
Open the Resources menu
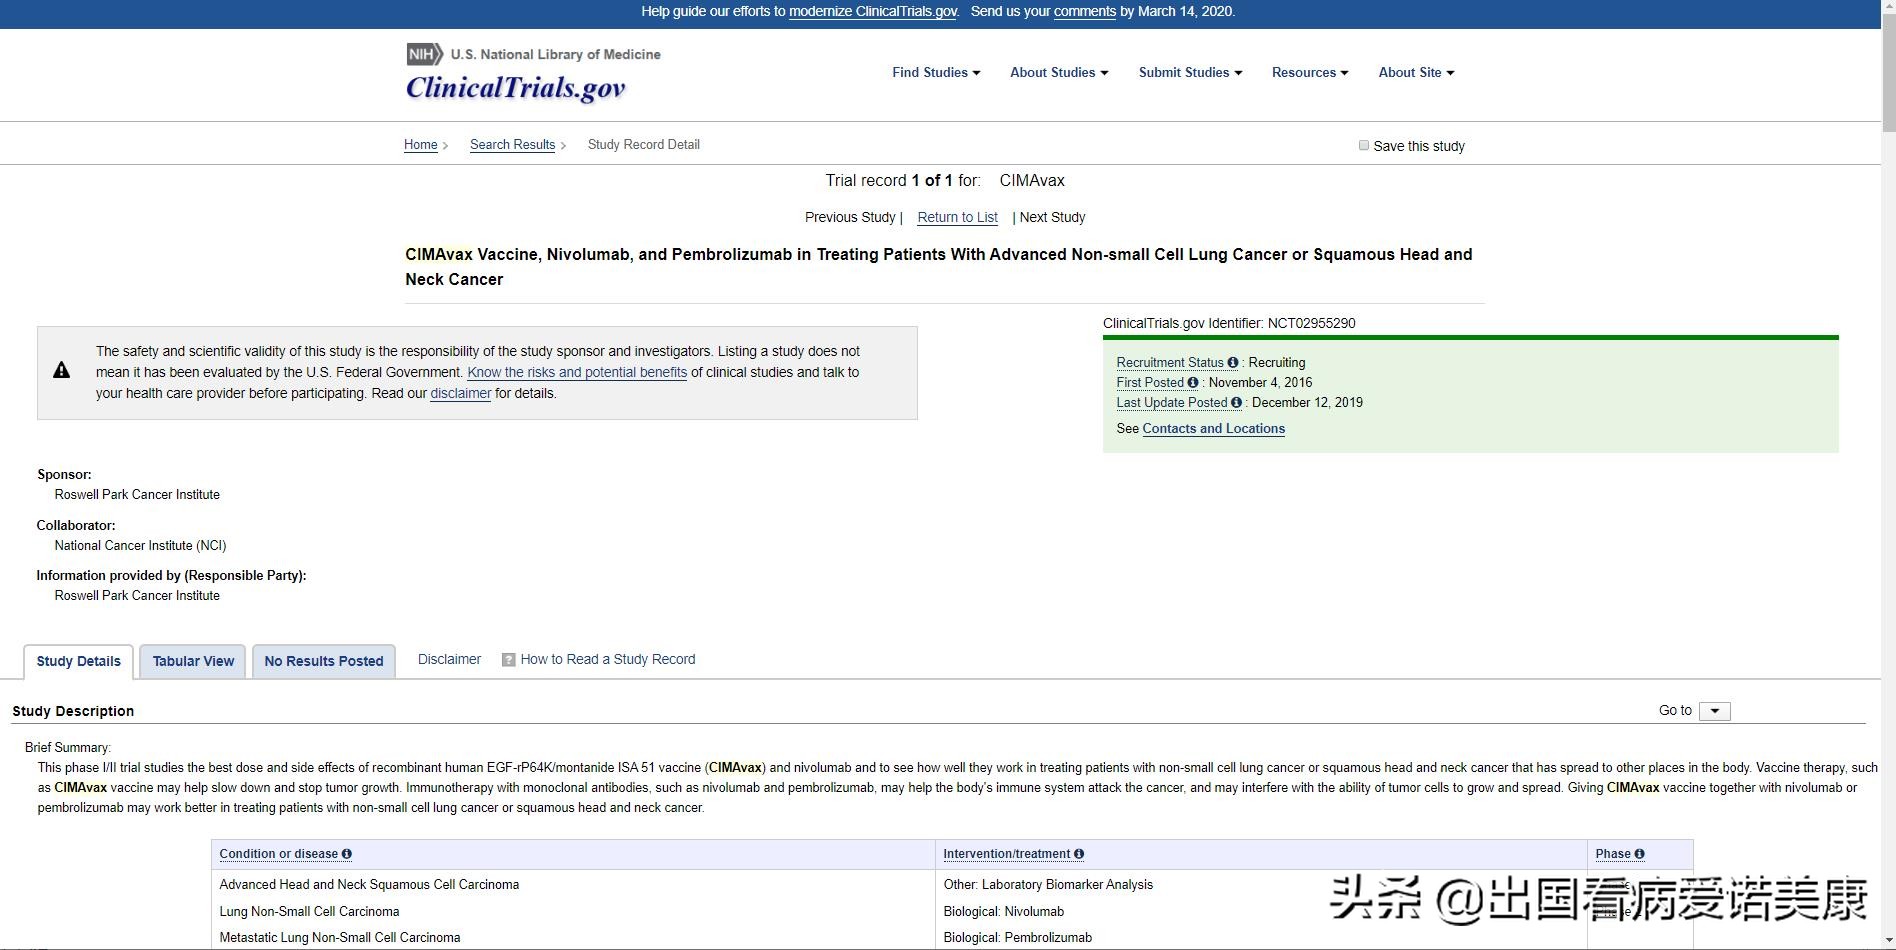pos(1310,73)
